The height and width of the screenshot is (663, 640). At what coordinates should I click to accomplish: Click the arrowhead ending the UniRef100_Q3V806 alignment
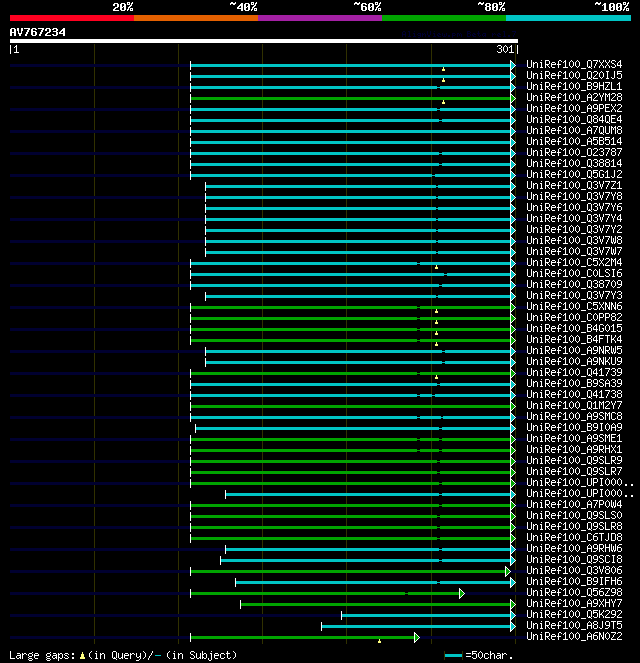click(508, 571)
